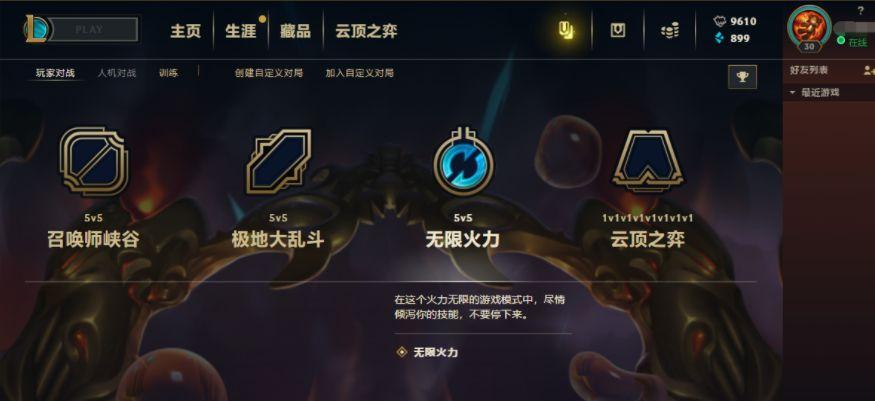Click the trophy icon button
This screenshot has width=875, height=401.
click(x=742, y=77)
